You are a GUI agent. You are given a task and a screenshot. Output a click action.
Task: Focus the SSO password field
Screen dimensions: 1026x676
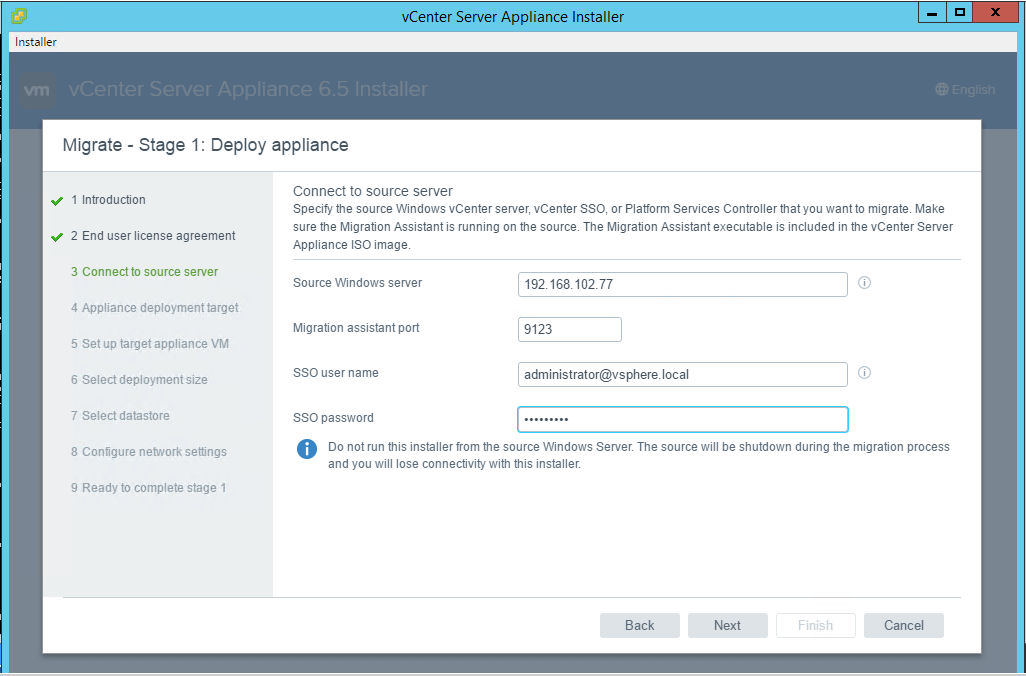[x=682, y=419]
